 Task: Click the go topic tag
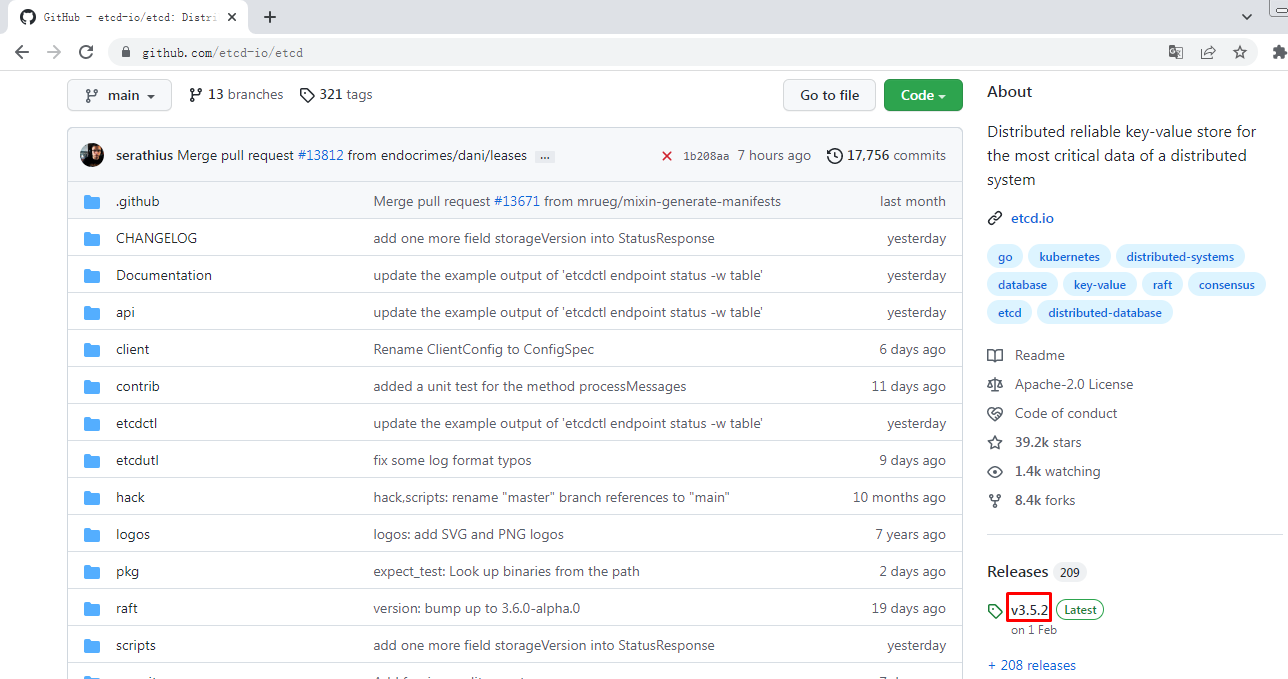[x=1005, y=257]
